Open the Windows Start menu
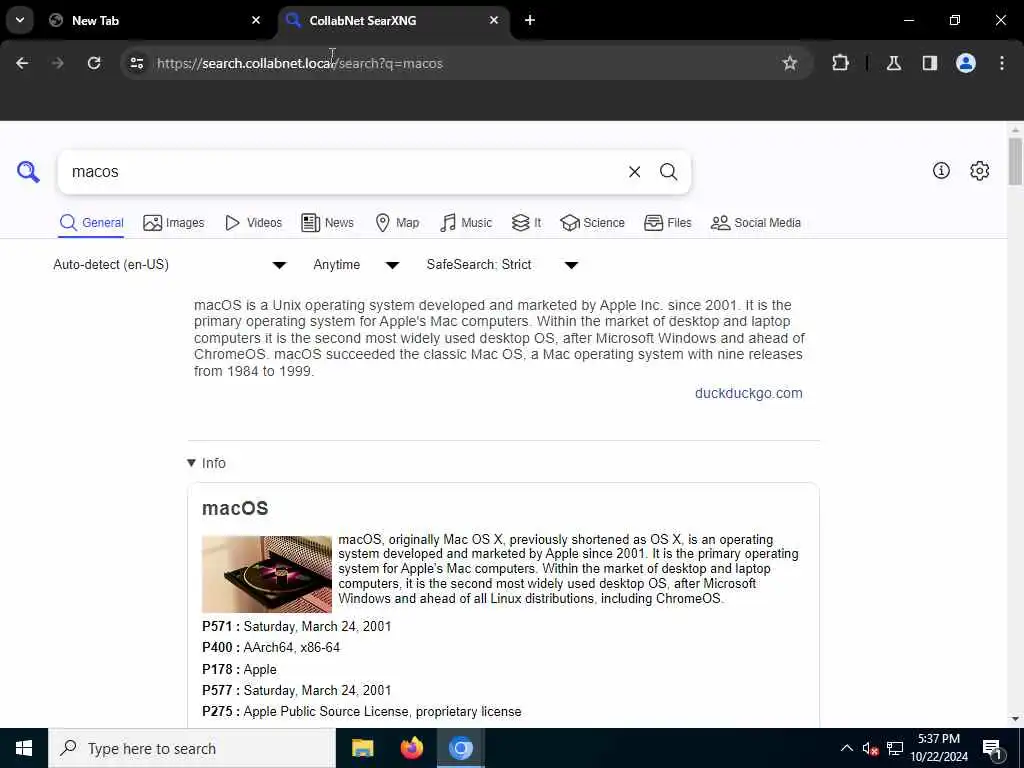 (24, 748)
